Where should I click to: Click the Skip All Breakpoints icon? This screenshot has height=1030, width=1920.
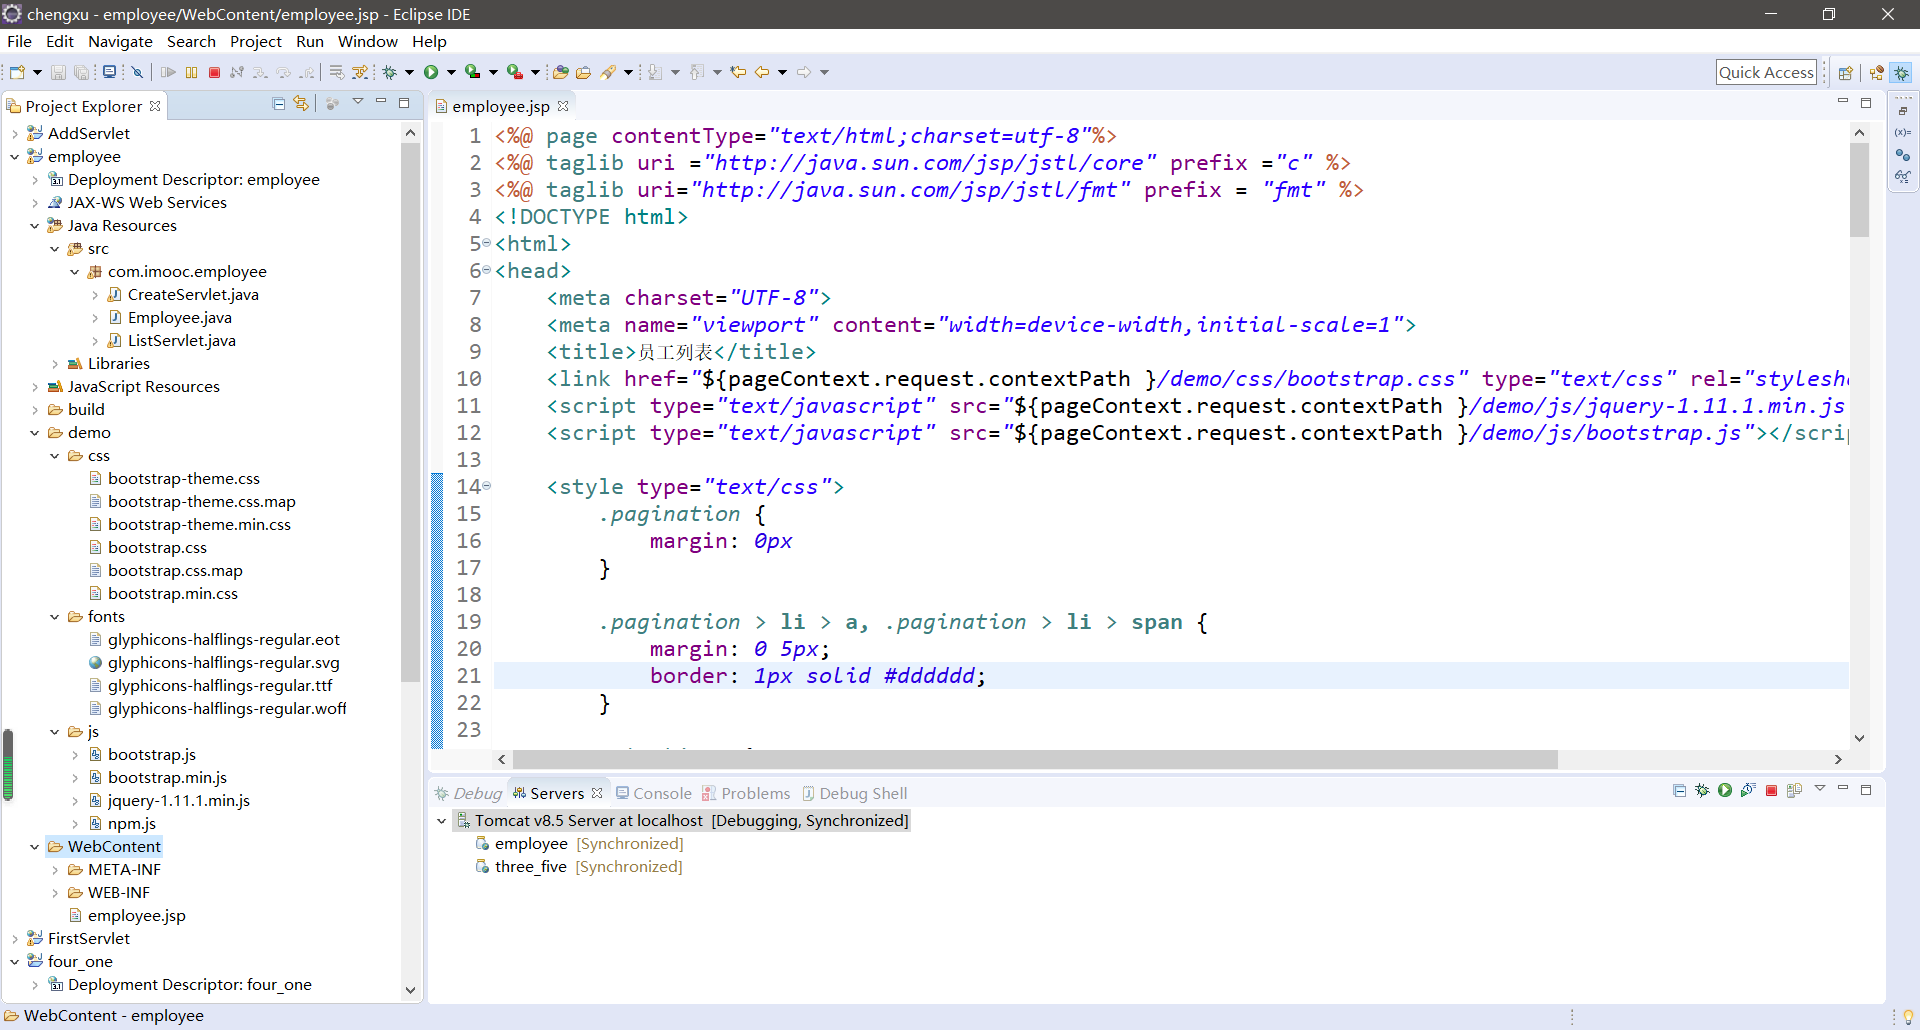coord(138,72)
